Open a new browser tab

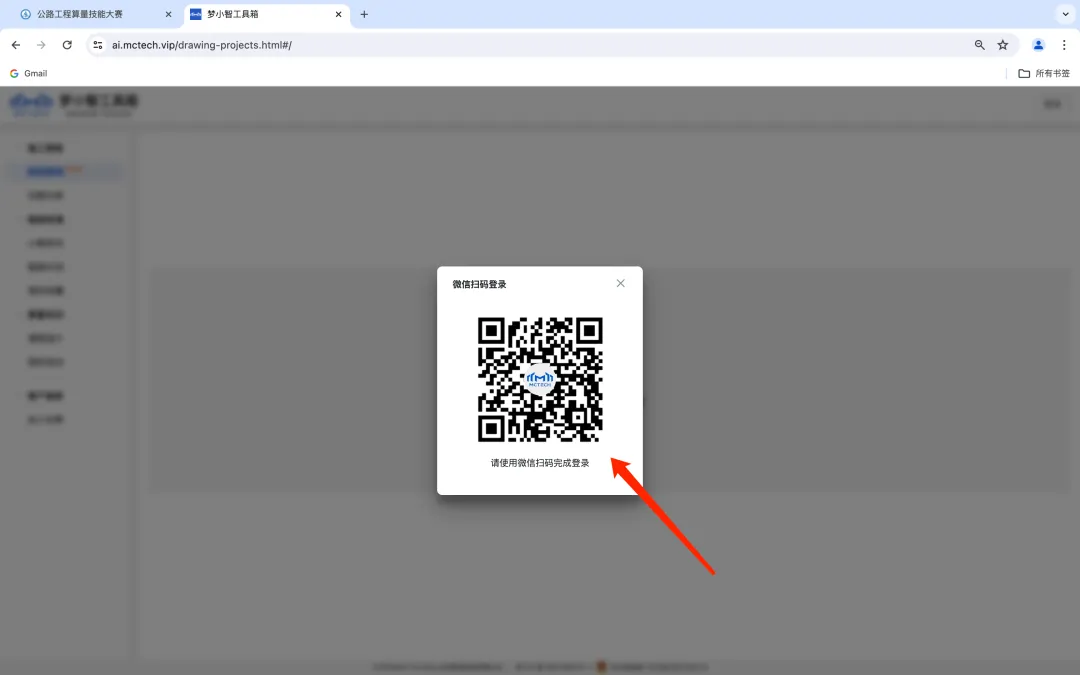coord(364,15)
